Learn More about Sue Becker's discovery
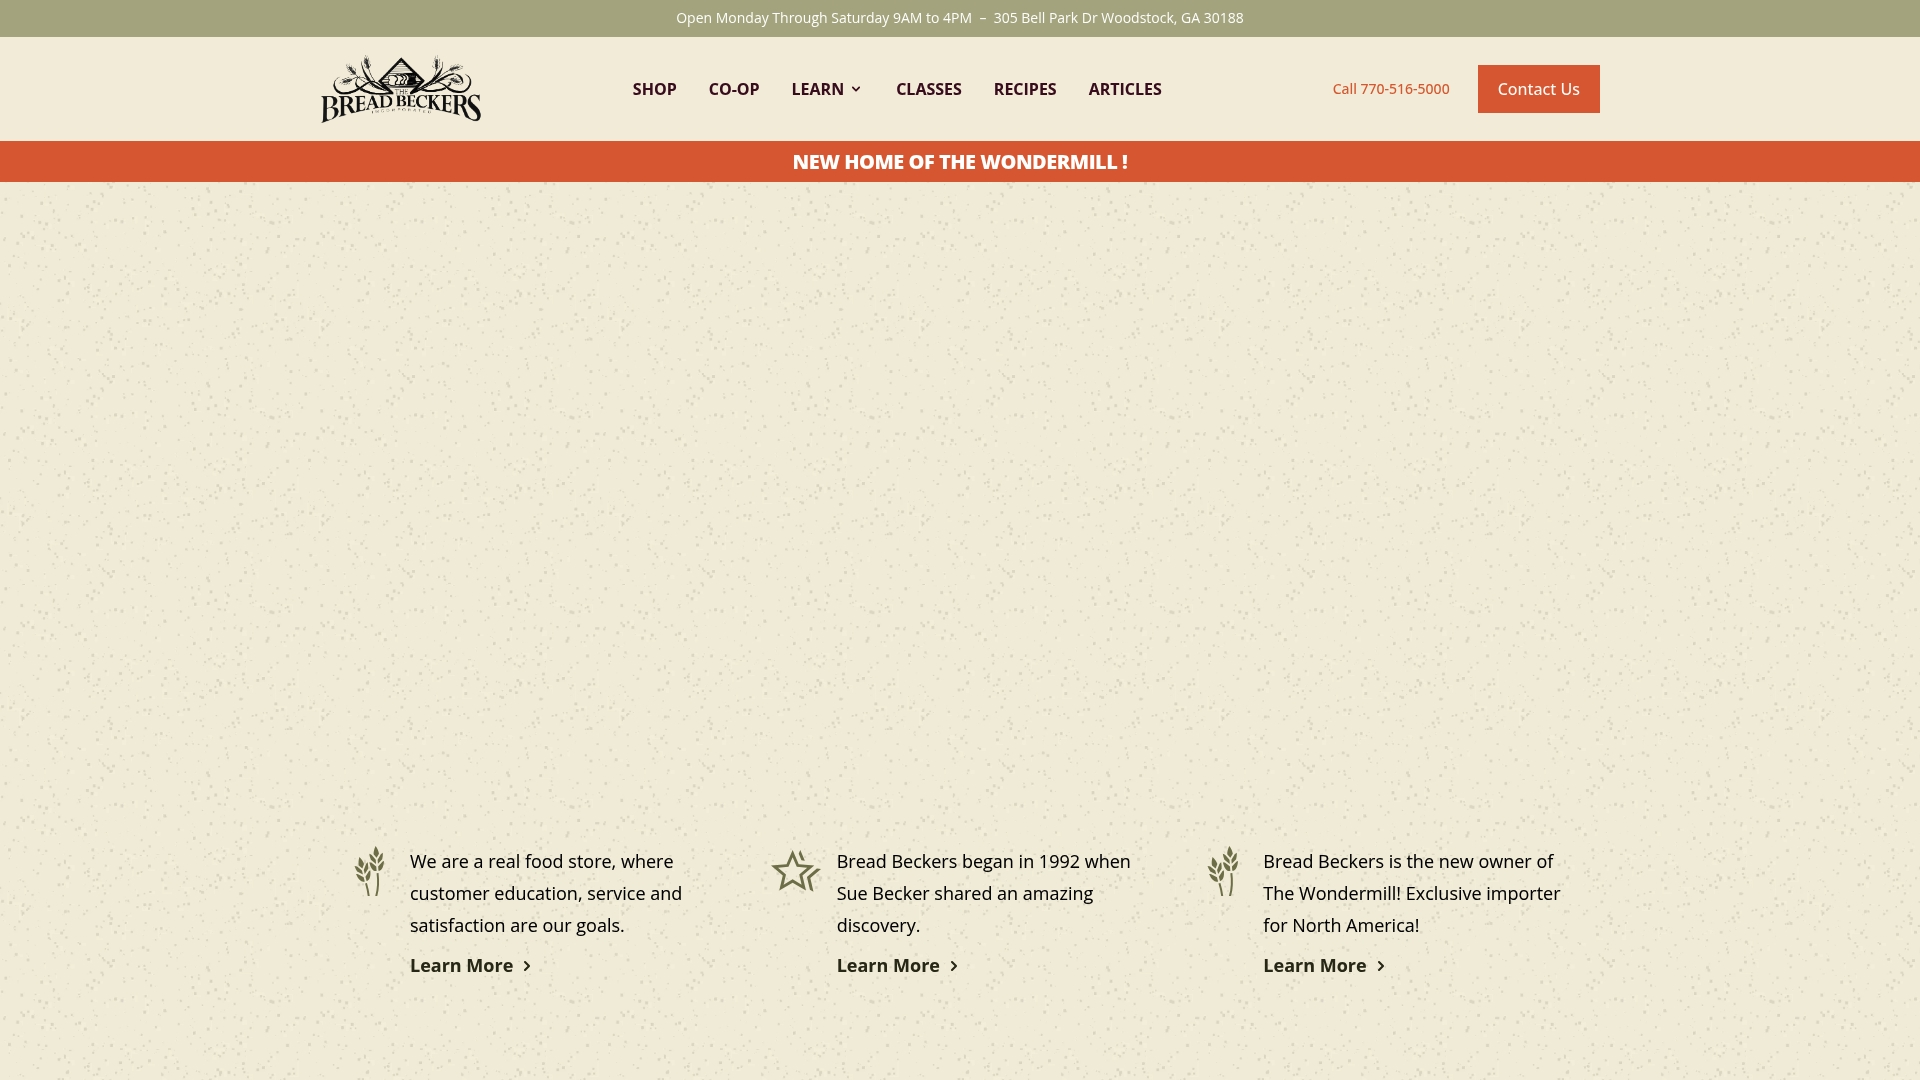1920x1080 pixels. click(x=897, y=965)
